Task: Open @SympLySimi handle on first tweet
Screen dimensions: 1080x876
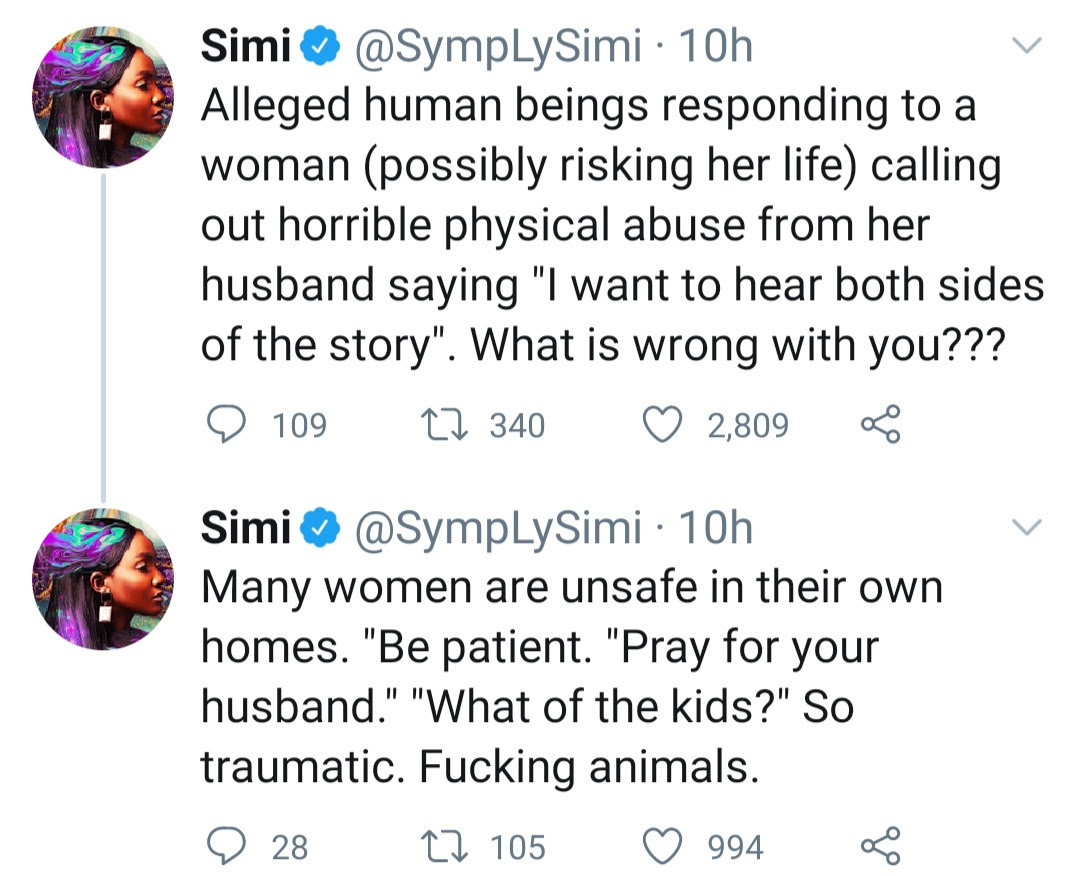Action: click(x=497, y=47)
